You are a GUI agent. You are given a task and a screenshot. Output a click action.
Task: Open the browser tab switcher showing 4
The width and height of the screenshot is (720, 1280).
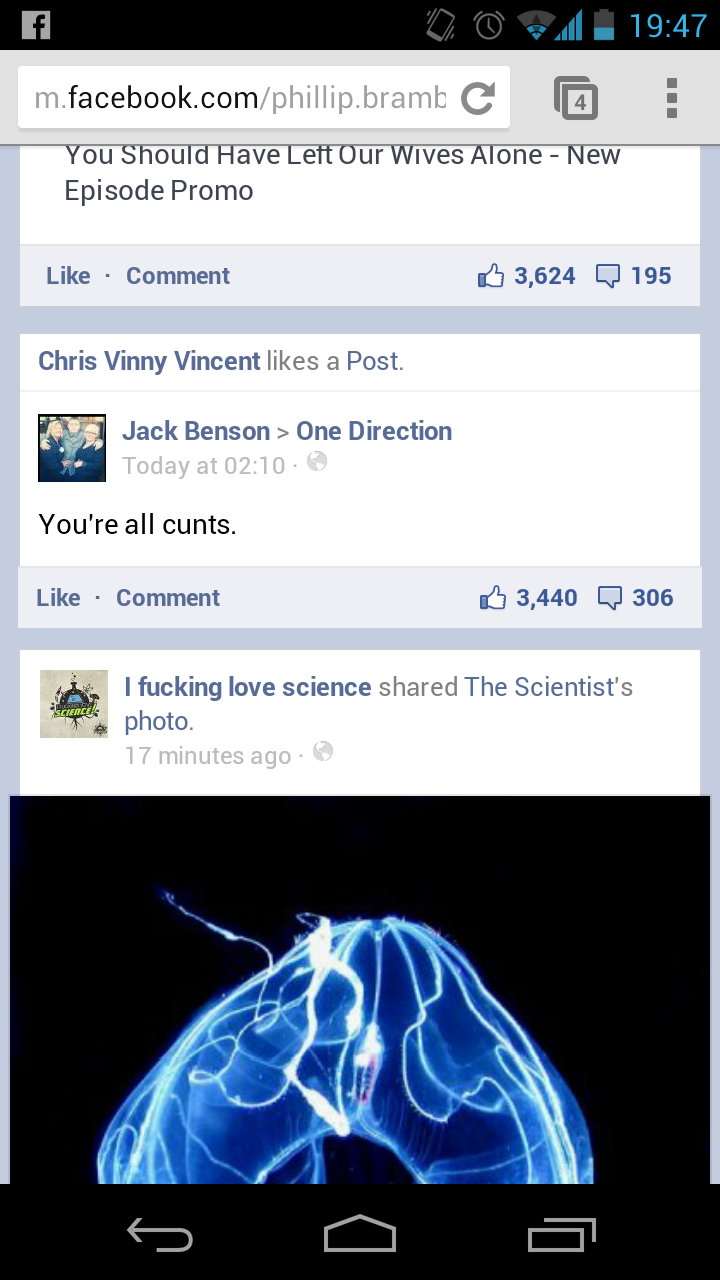[x=576, y=98]
